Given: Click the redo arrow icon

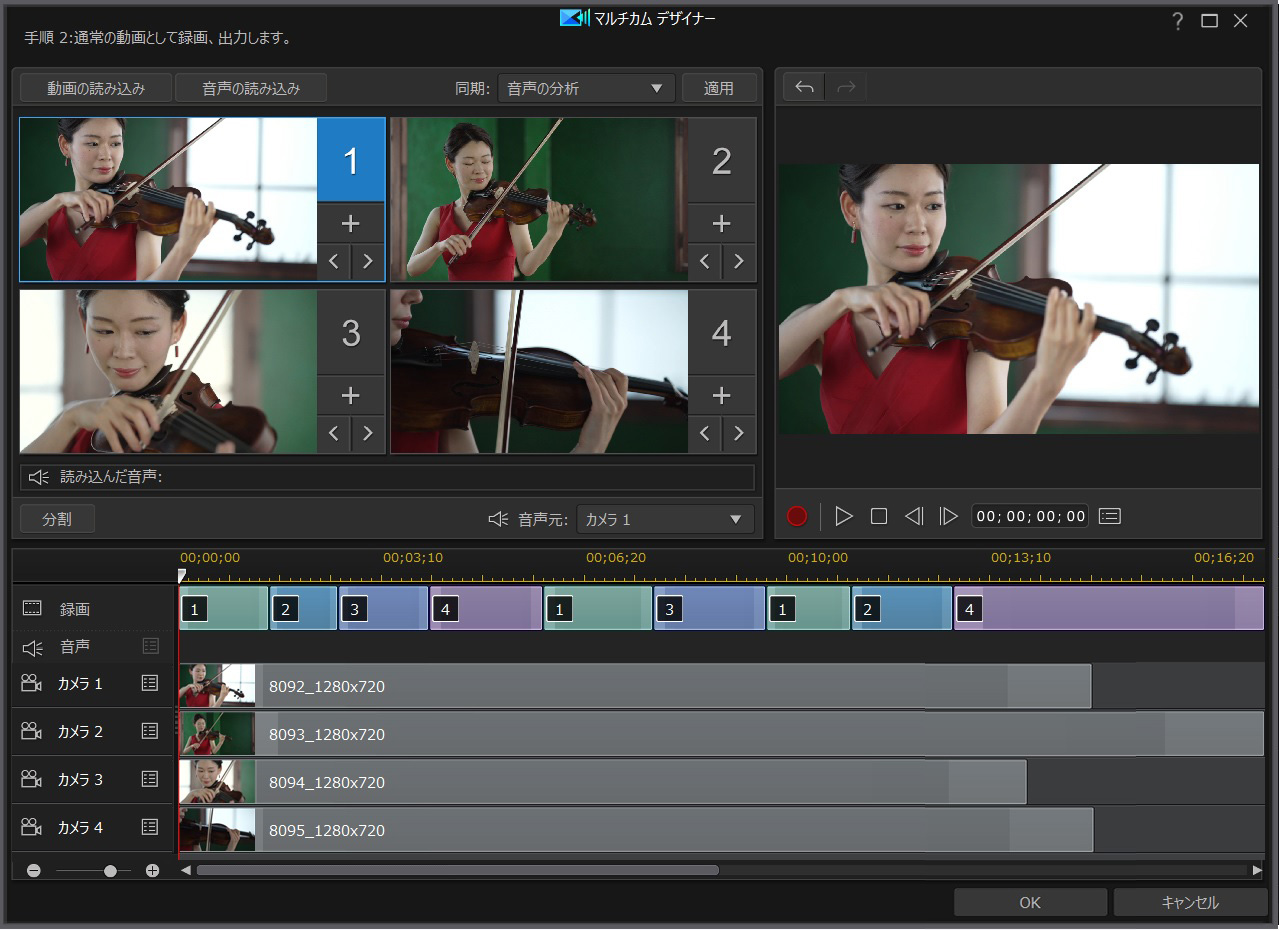Looking at the screenshot, I should pyautogui.click(x=846, y=88).
